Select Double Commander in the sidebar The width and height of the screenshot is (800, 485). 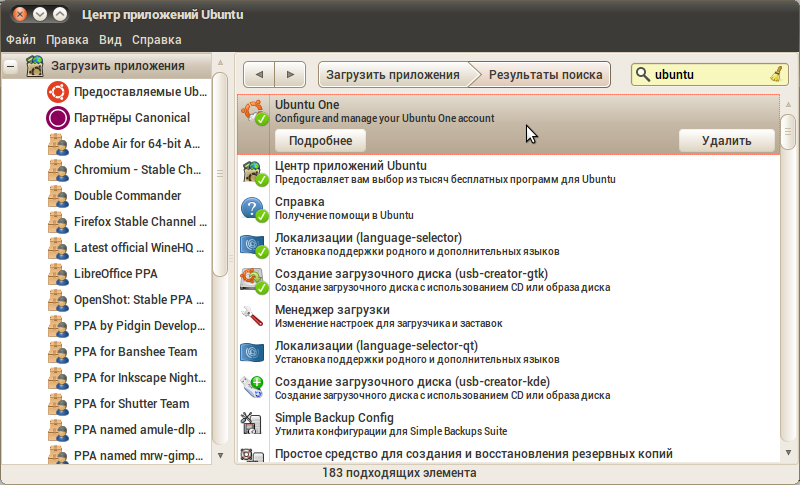[127, 196]
